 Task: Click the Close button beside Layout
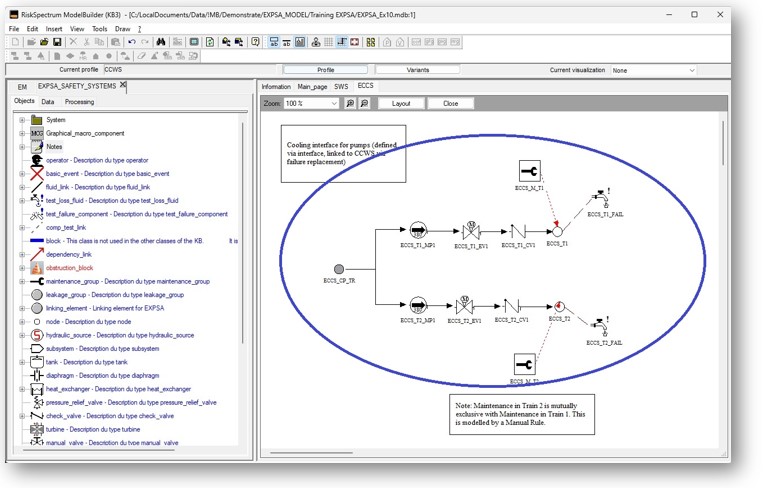click(x=451, y=103)
